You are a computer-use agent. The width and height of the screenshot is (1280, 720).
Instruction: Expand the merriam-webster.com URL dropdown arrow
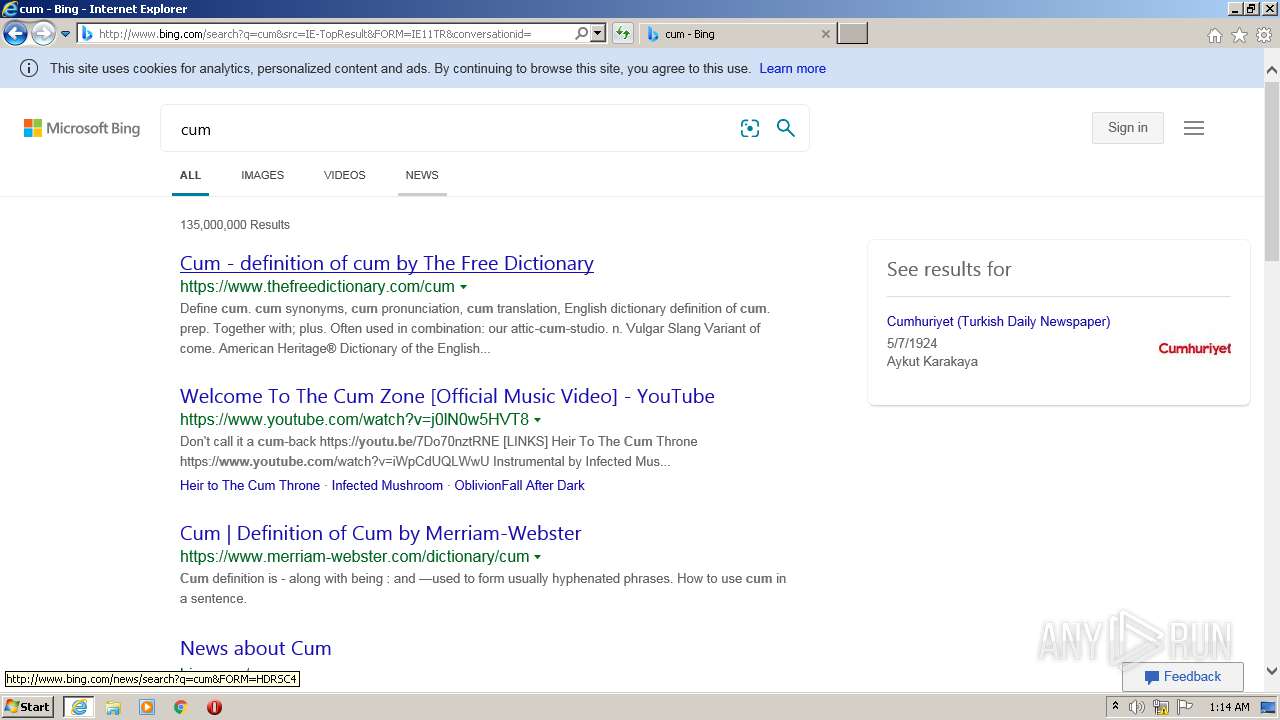[x=537, y=557]
